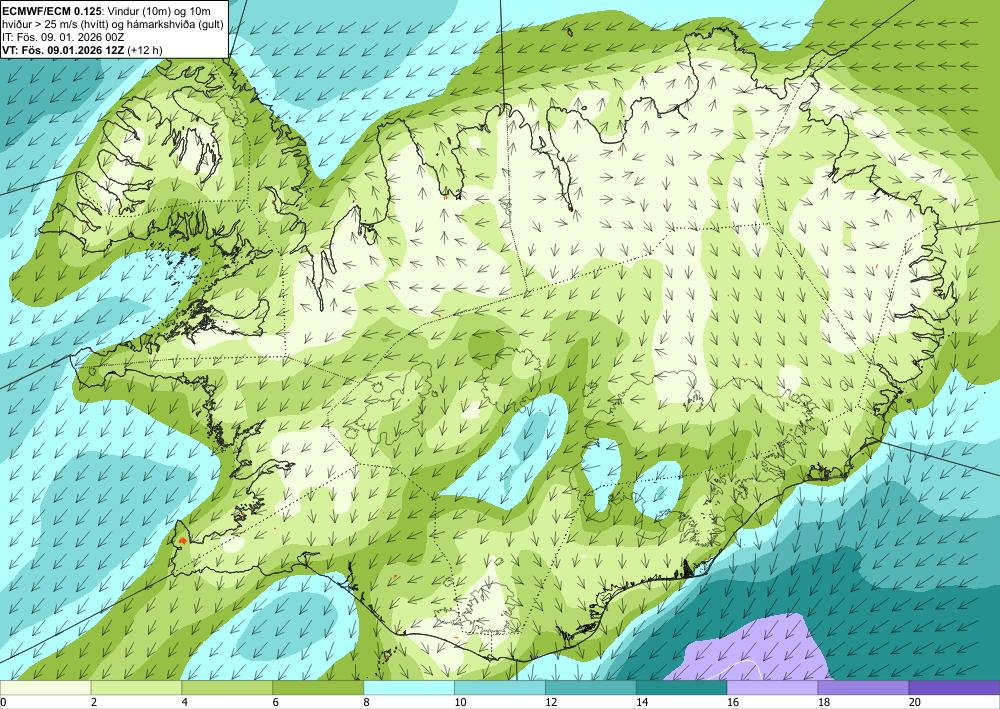Click the light green 2–4 m/s legend swatch
The image size is (1000, 709).
click(136, 688)
